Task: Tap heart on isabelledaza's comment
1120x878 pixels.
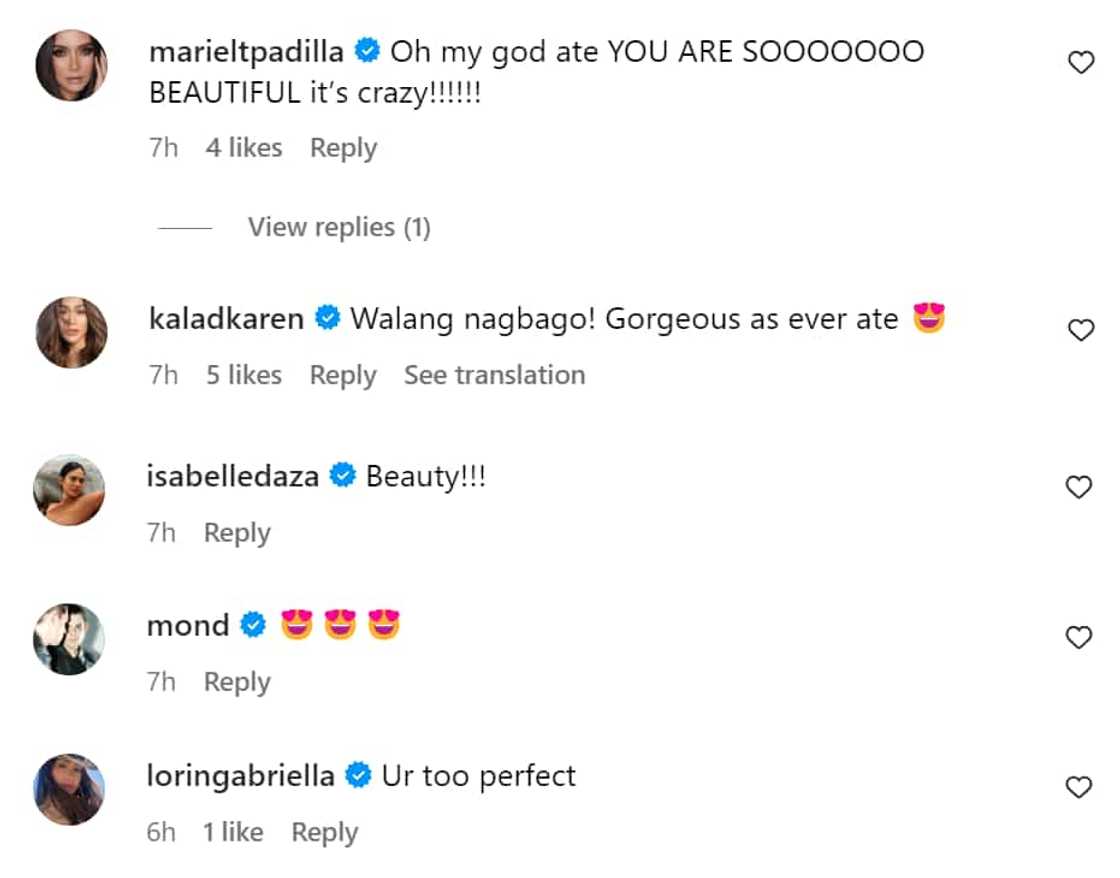Action: [x=1080, y=488]
